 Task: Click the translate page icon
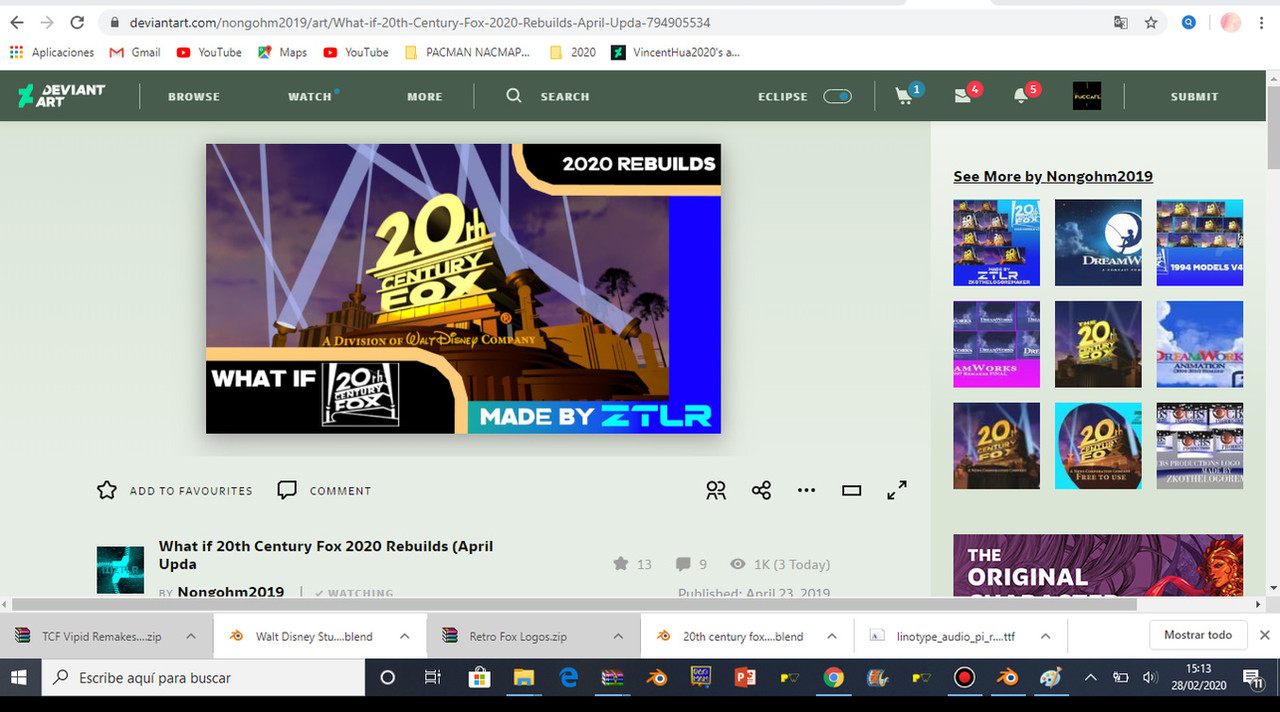[1121, 22]
